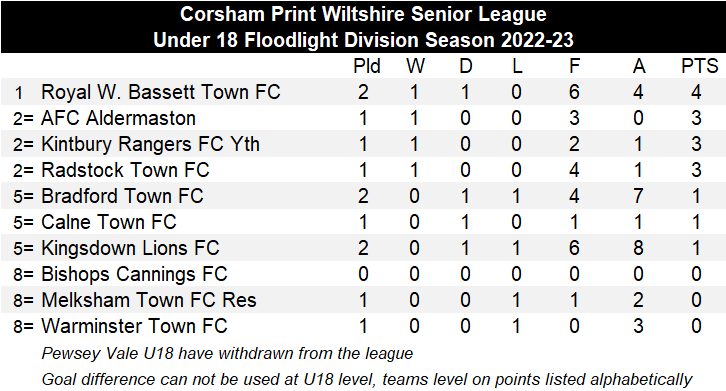Click the A column header
The width and height of the screenshot is (726, 391).
(639, 66)
